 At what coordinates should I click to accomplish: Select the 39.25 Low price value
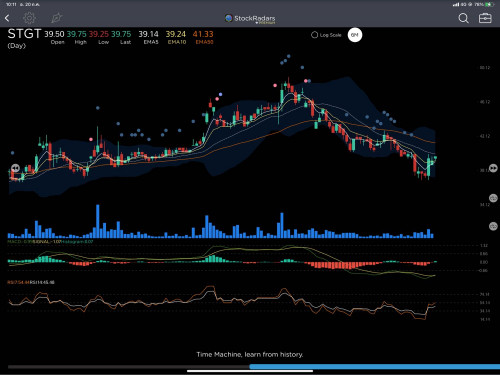[x=99, y=34]
